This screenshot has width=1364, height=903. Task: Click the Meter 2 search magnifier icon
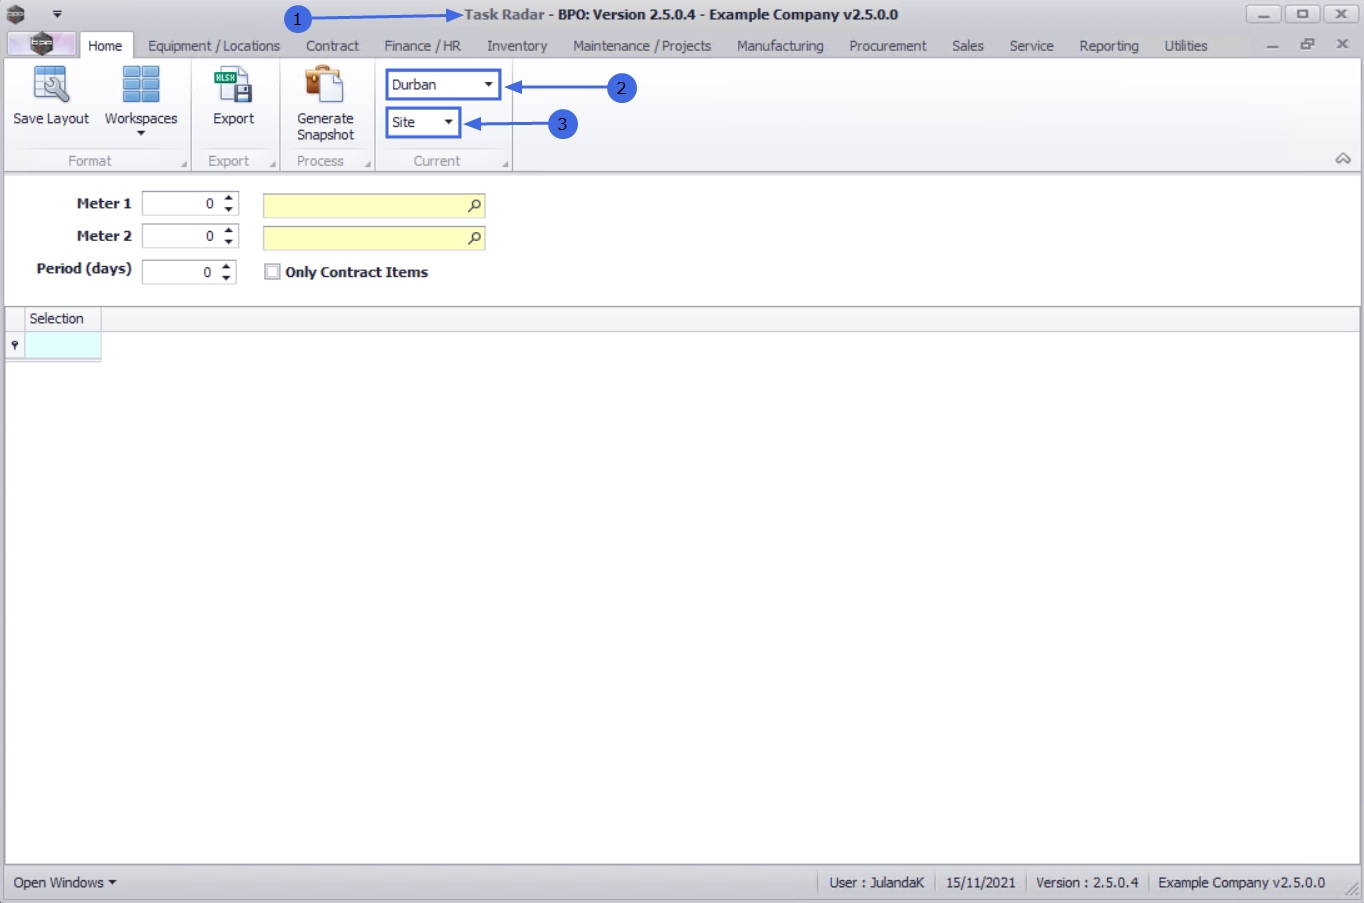tap(474, 238)
